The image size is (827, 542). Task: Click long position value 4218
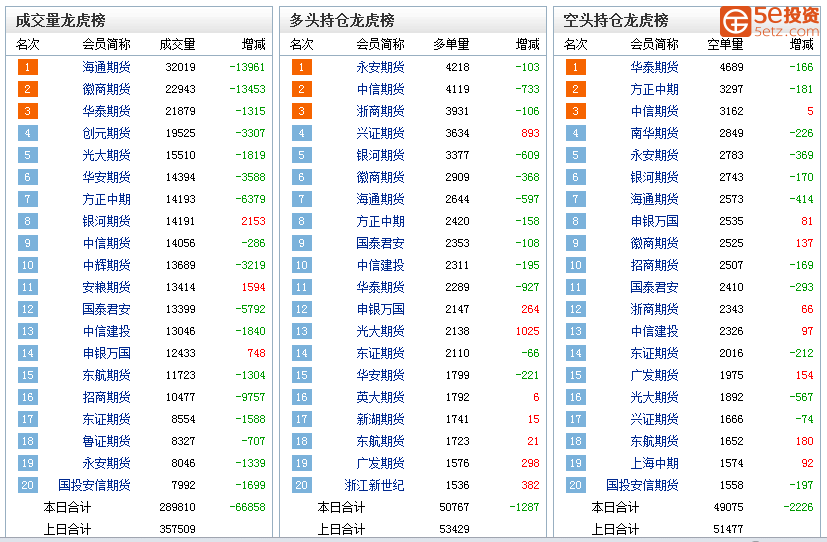click(x=457, y=67)
